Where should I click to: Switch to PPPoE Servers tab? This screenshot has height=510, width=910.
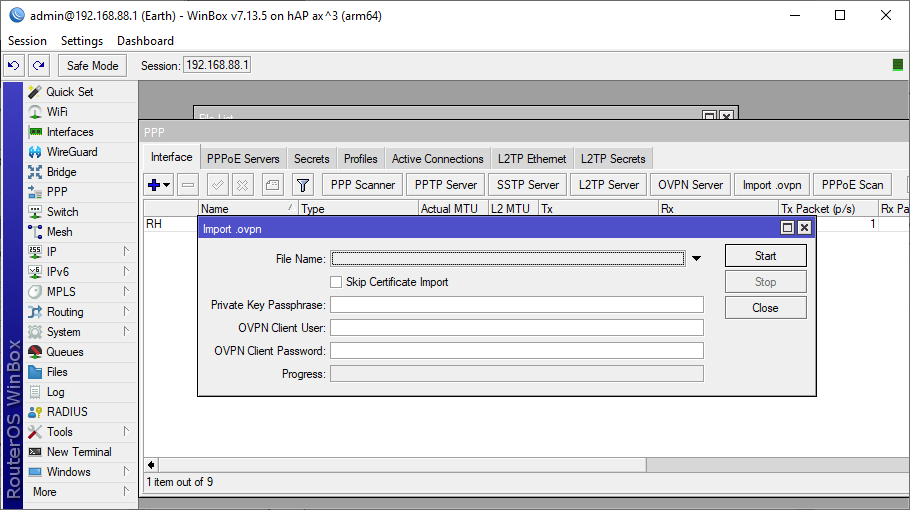pos(243,158)
